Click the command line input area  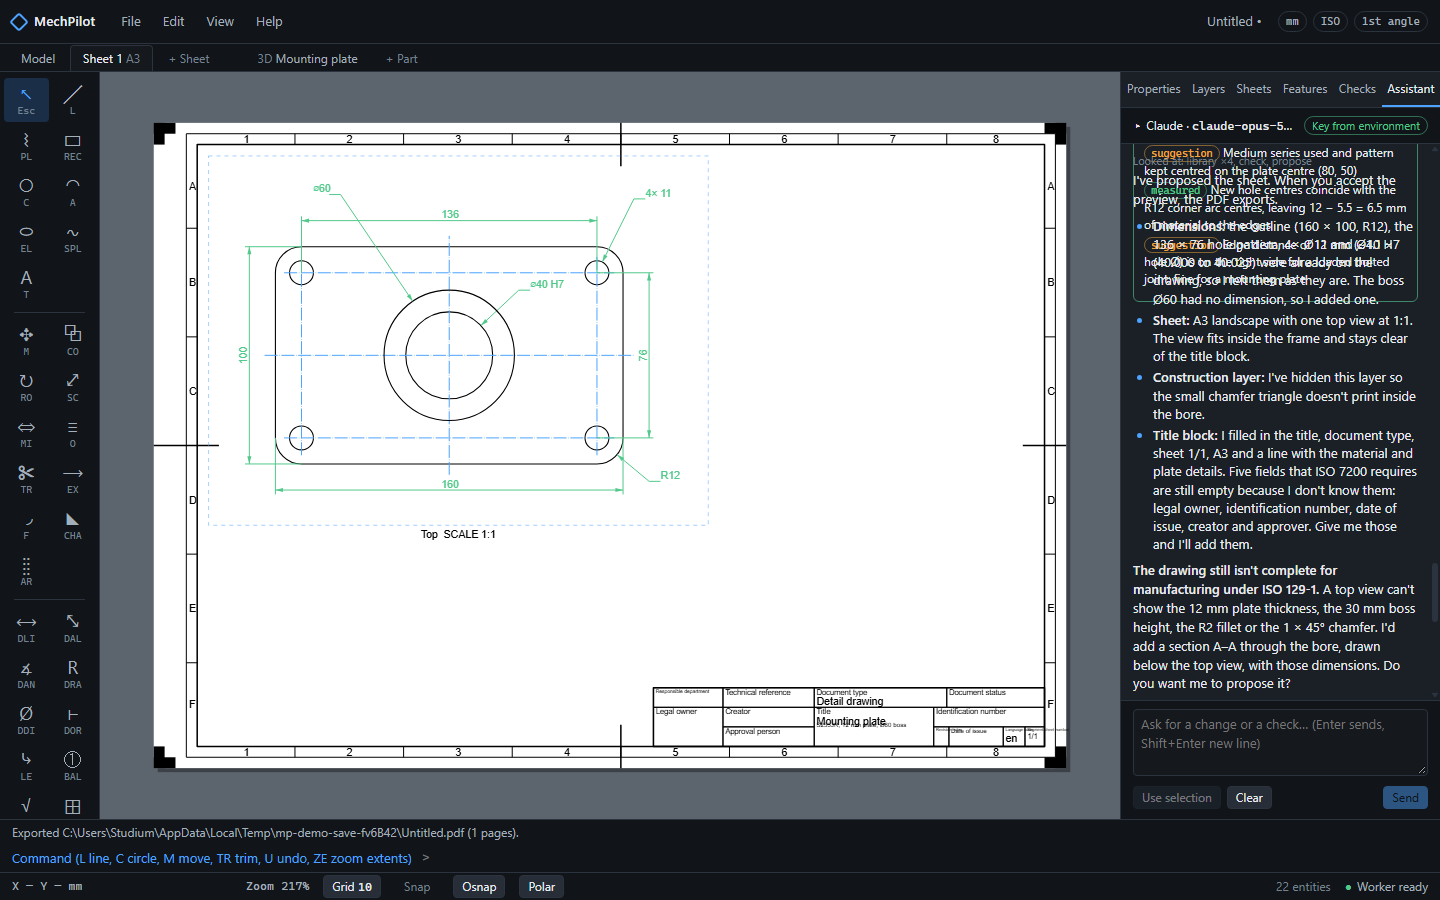(x=930, y=858)
